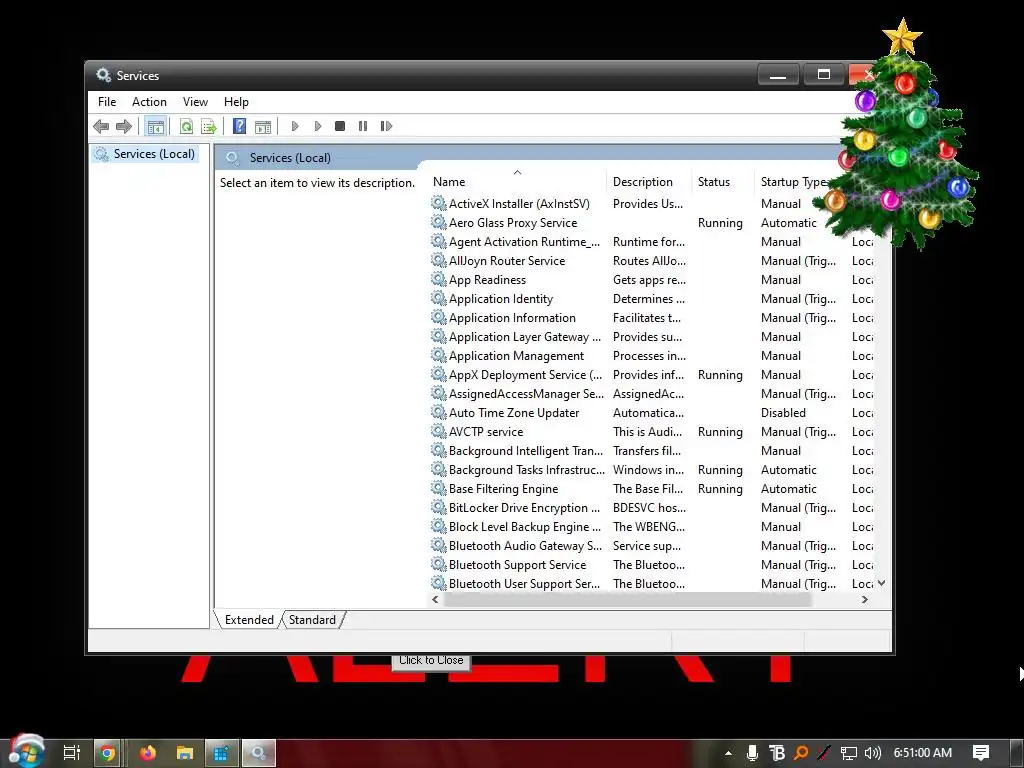The height and width of the screenshot is (768, 1024).
Task: Select the AllJoyn Router Service row
Action: pyautogui.click(x=652, y=261)
